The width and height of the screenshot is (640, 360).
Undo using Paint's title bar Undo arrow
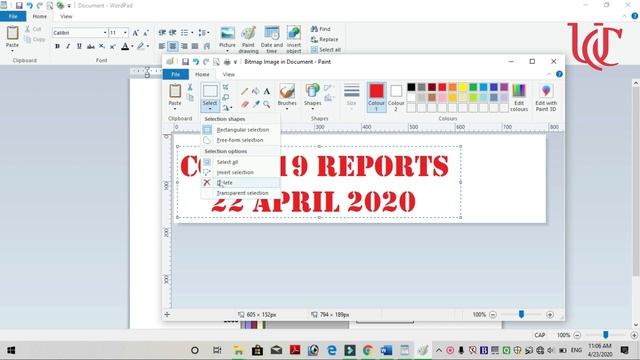(x=196, y=62)
